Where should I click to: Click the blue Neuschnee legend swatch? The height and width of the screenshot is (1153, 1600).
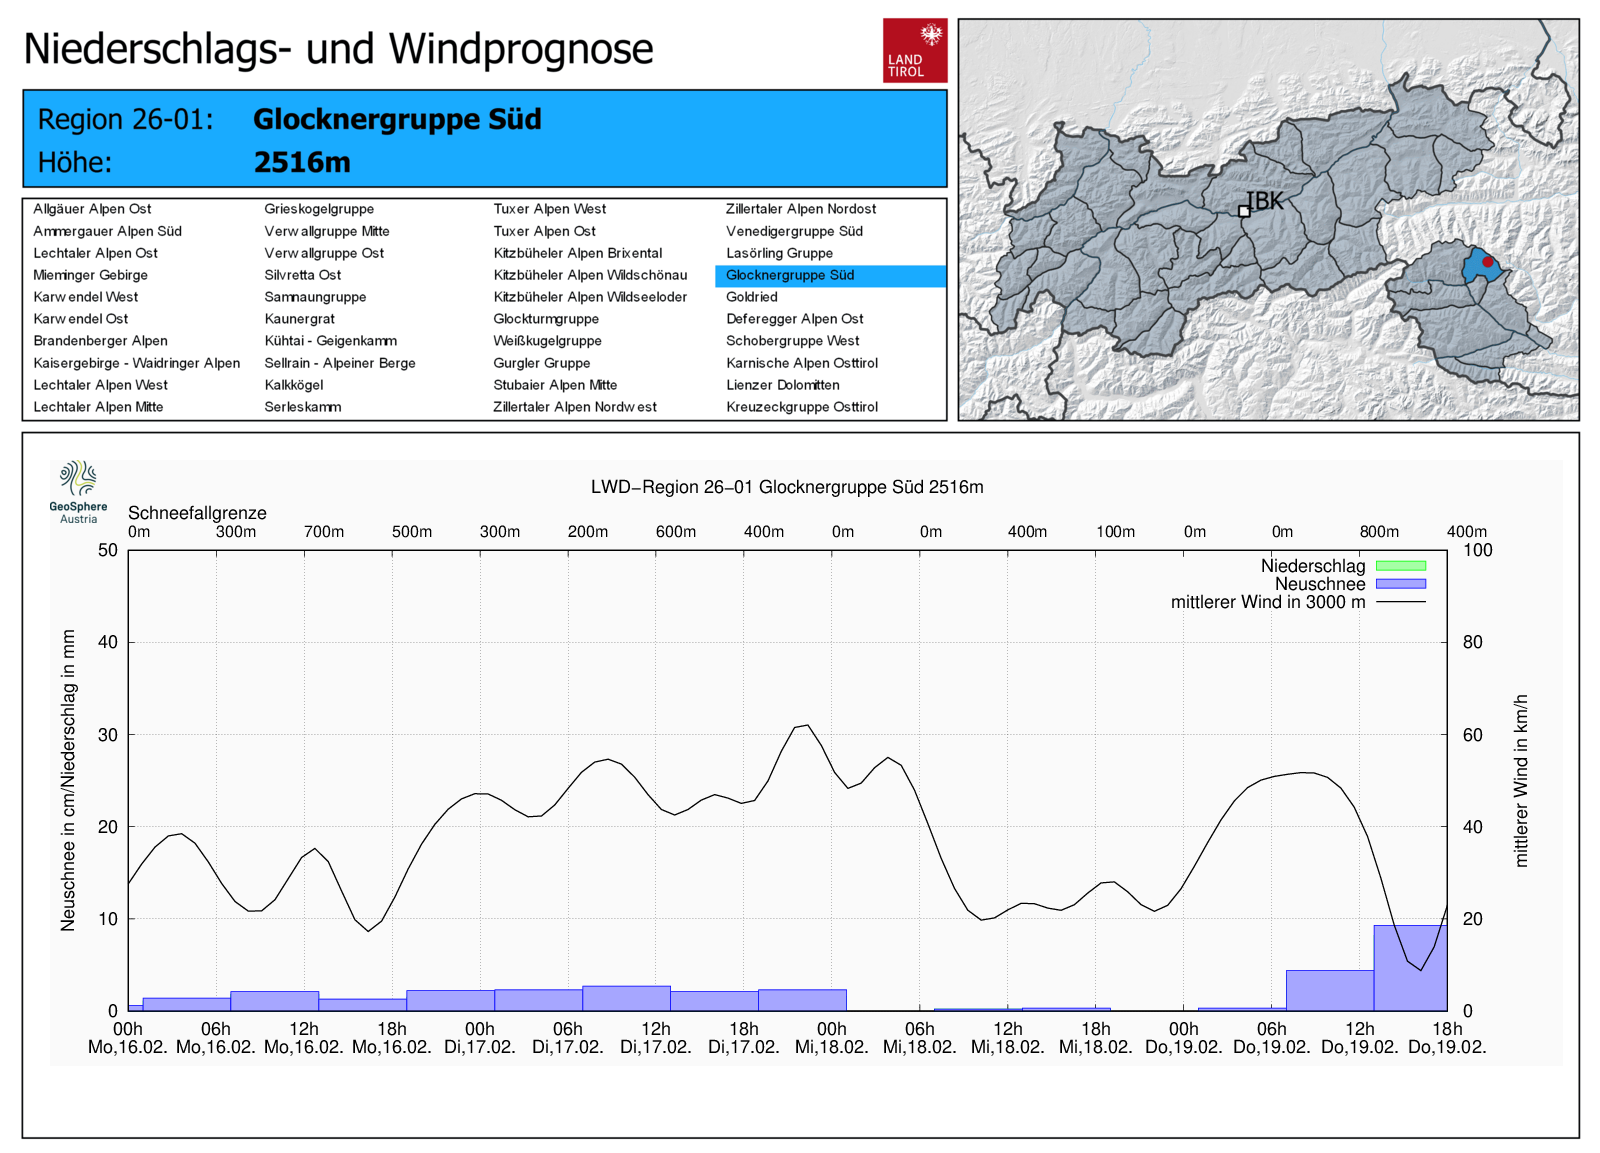(x=1401, y=584)
